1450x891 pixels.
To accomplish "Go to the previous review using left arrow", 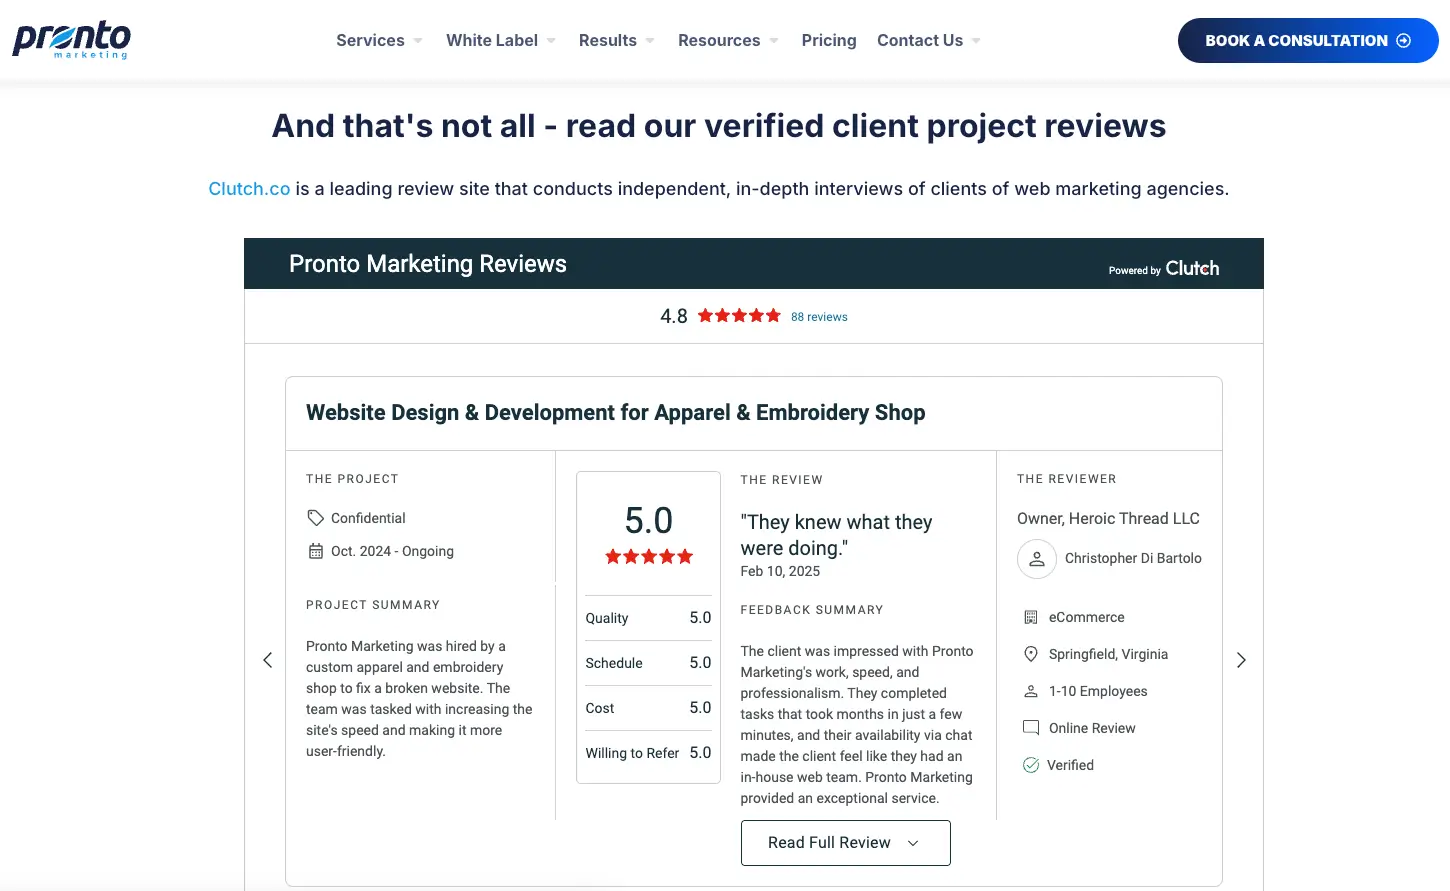I will [267, 660].
